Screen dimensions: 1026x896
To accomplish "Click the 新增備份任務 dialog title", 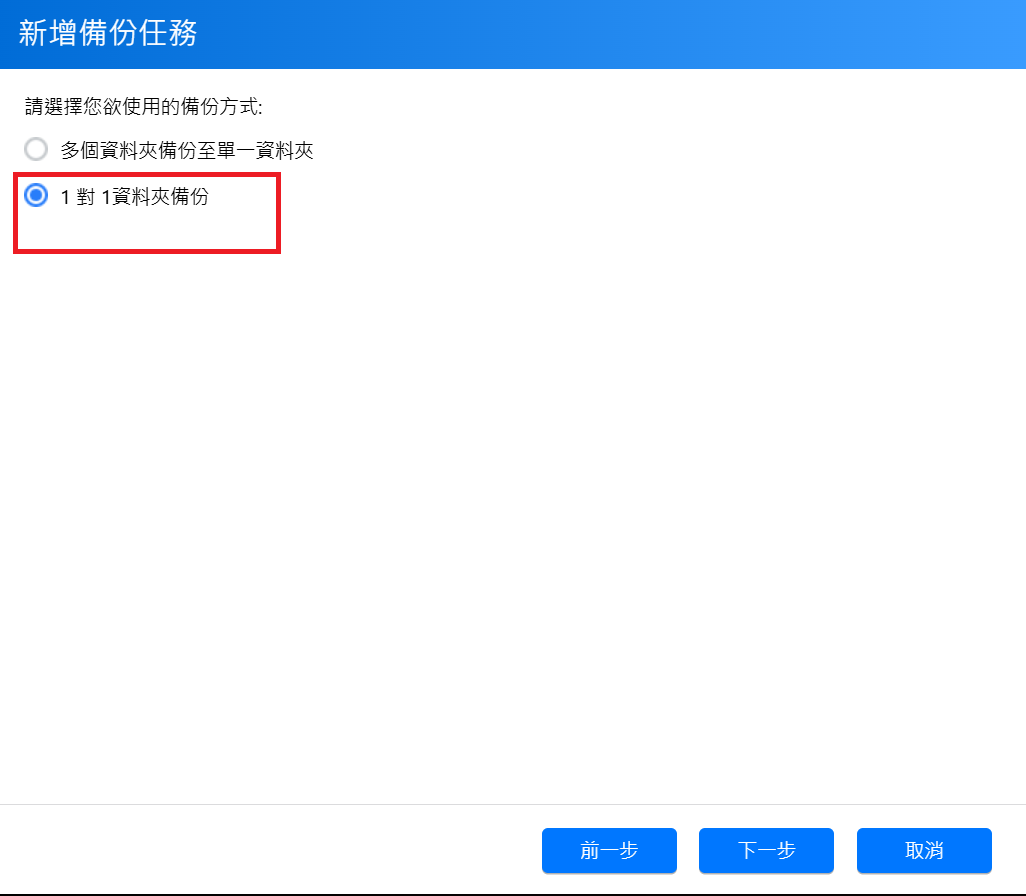I will coord(107,33).
